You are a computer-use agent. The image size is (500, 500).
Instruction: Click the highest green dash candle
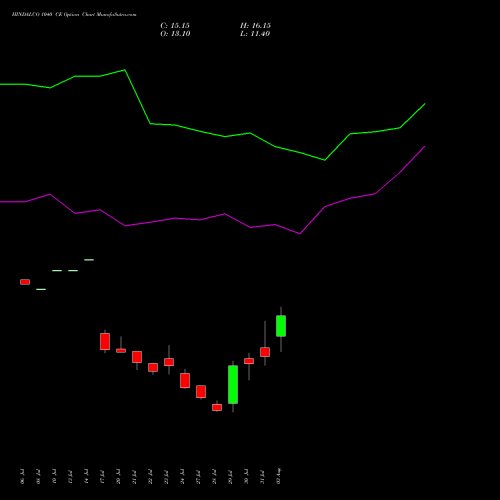89,260
